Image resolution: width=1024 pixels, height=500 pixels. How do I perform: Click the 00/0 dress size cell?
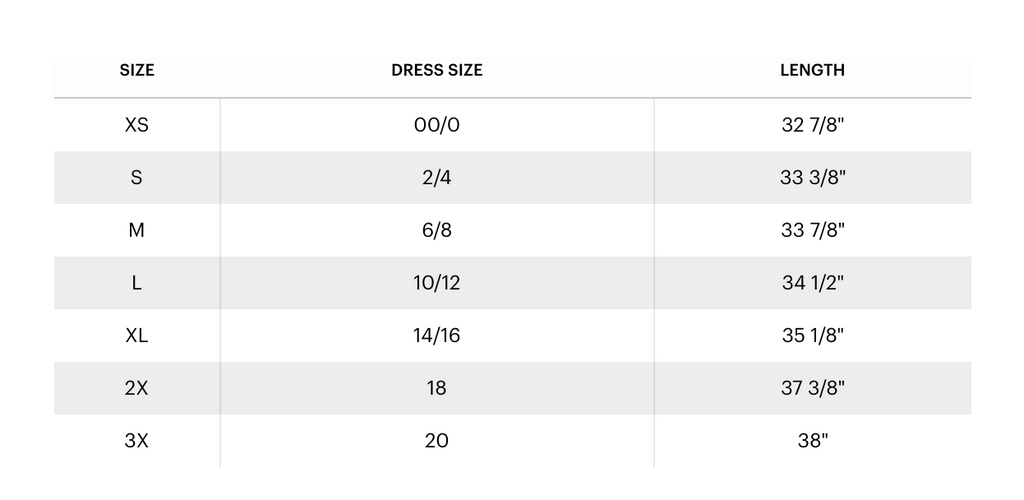tap(437, 125)
